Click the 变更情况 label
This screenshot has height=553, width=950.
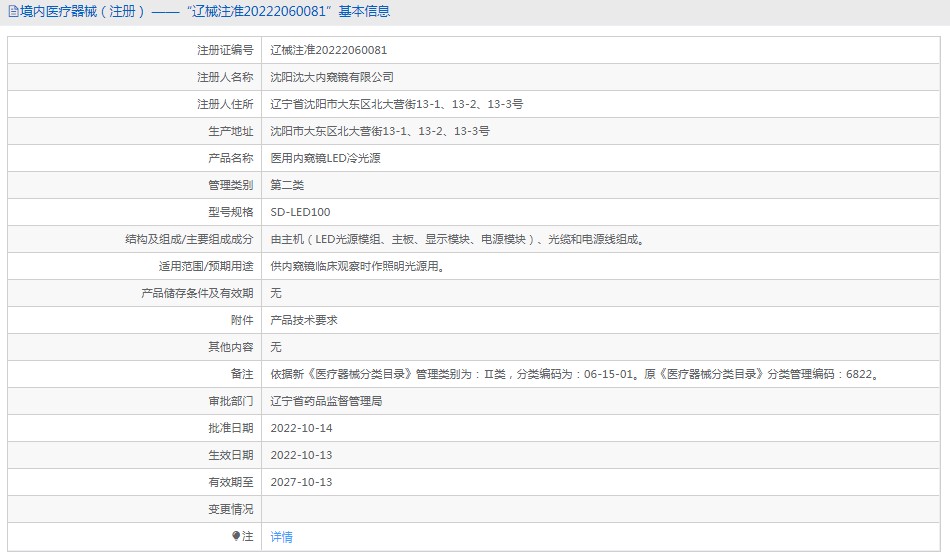[x=231, y=509]
